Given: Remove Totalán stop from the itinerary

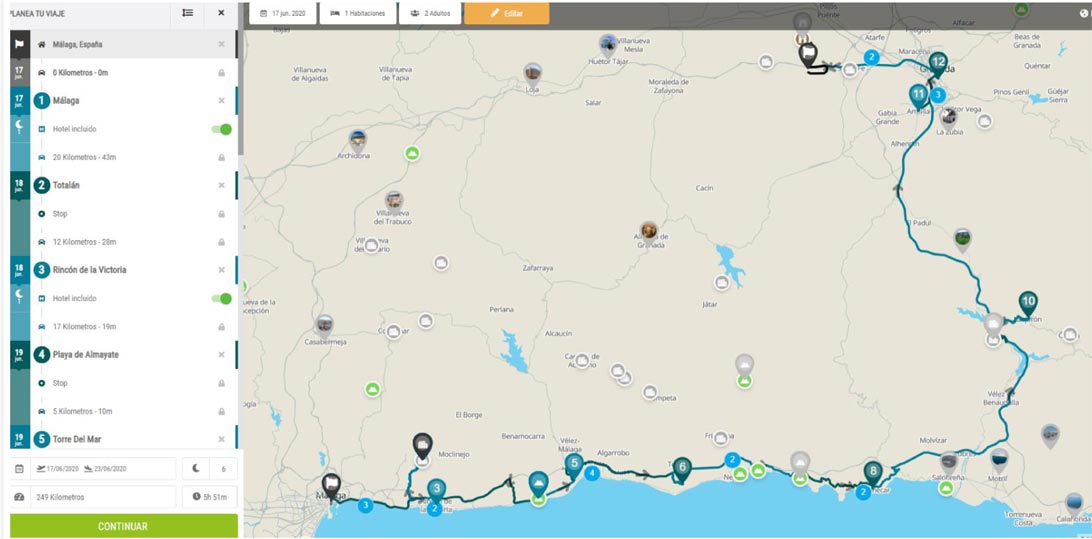Looking at the screenshot, I should 221,185.
